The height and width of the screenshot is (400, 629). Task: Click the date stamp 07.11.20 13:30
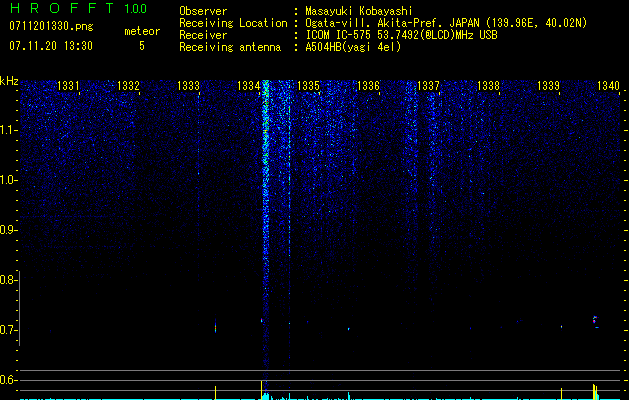[51, 46]
